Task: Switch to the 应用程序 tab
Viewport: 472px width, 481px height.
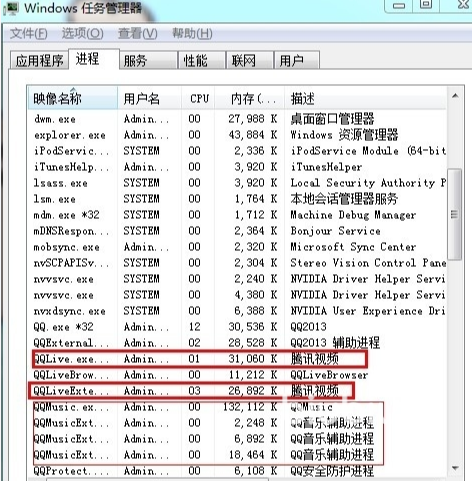Action: point(39,60)
